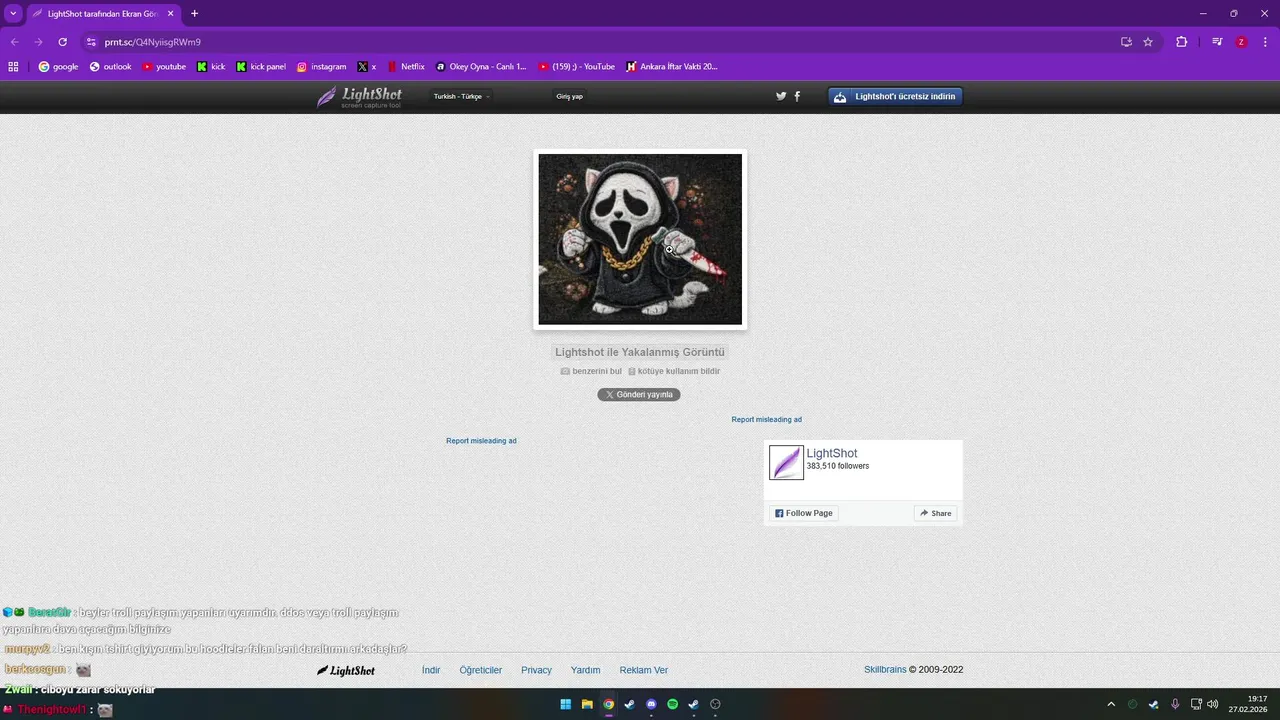Open the Twitter icon in LightShot header

pyautogui.click(x=781, y=96)
